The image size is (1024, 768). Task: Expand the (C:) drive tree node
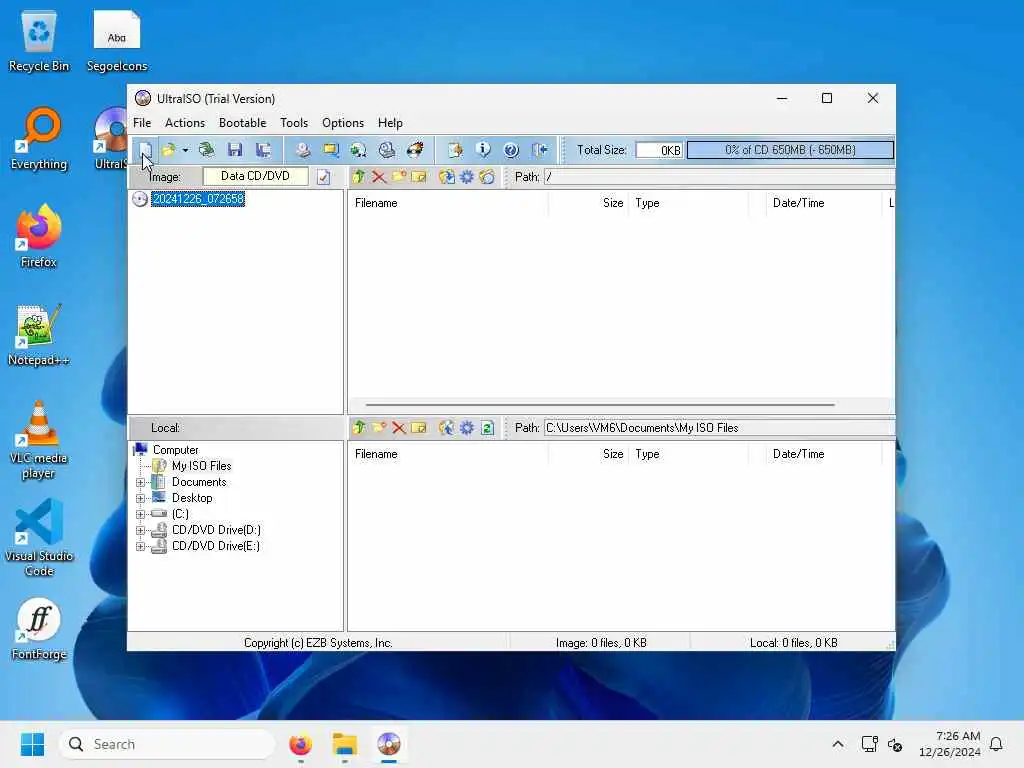(x=140, y=515)
